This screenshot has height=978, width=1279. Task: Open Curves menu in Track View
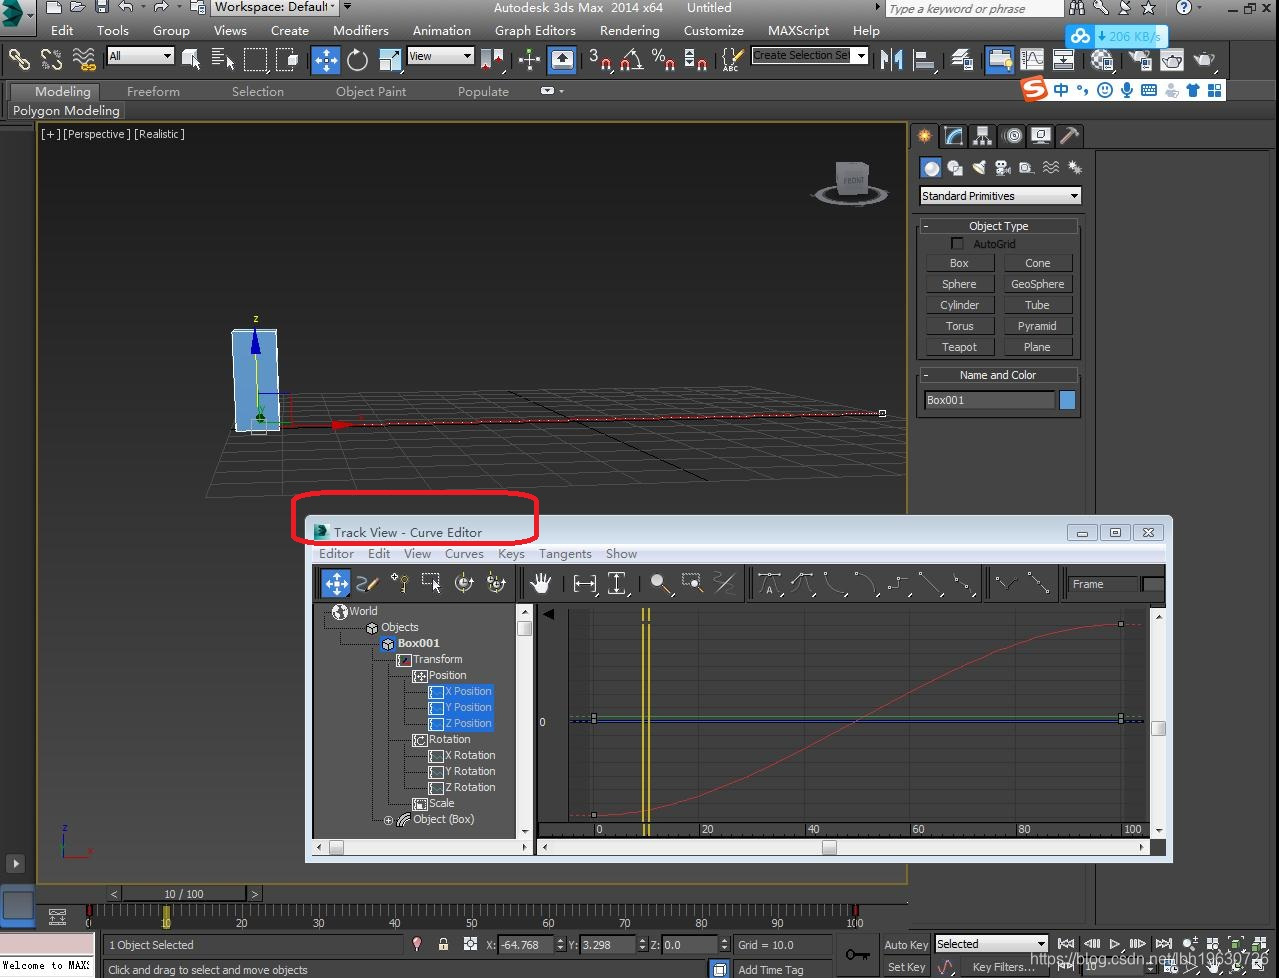pos(464,554)
